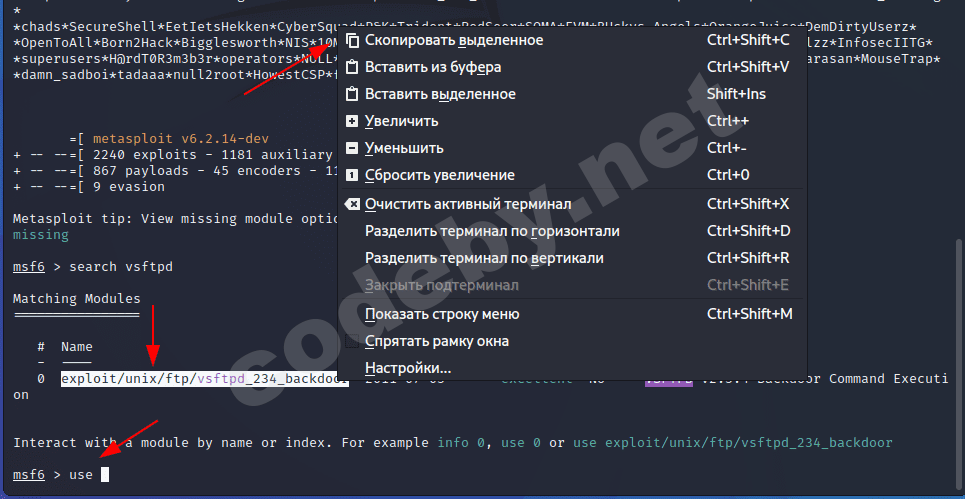The height and width of the screenshot is (499, 965).
Task: Click "info 0" example text
Action: pyautogui.click(x=462, y=443)
